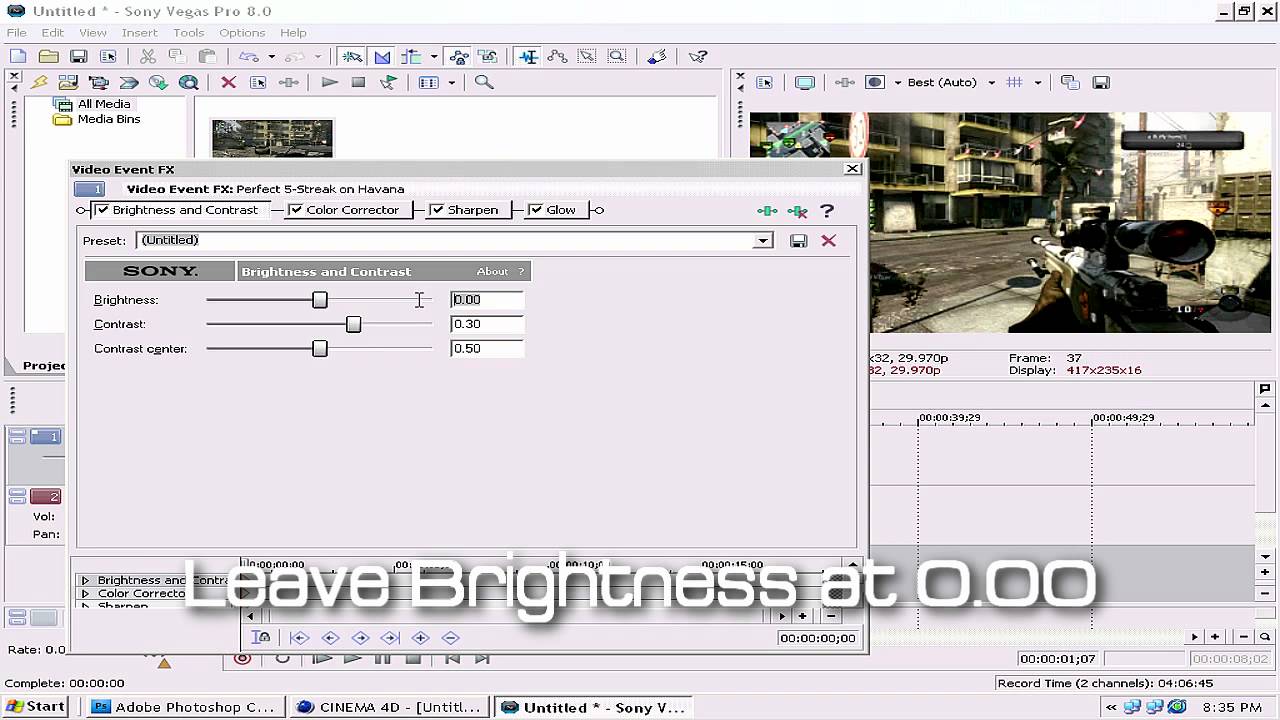1280x720 pixels.
Task: Uncheck the Color Corrector effect checkbox
Action: coord(295,210)
